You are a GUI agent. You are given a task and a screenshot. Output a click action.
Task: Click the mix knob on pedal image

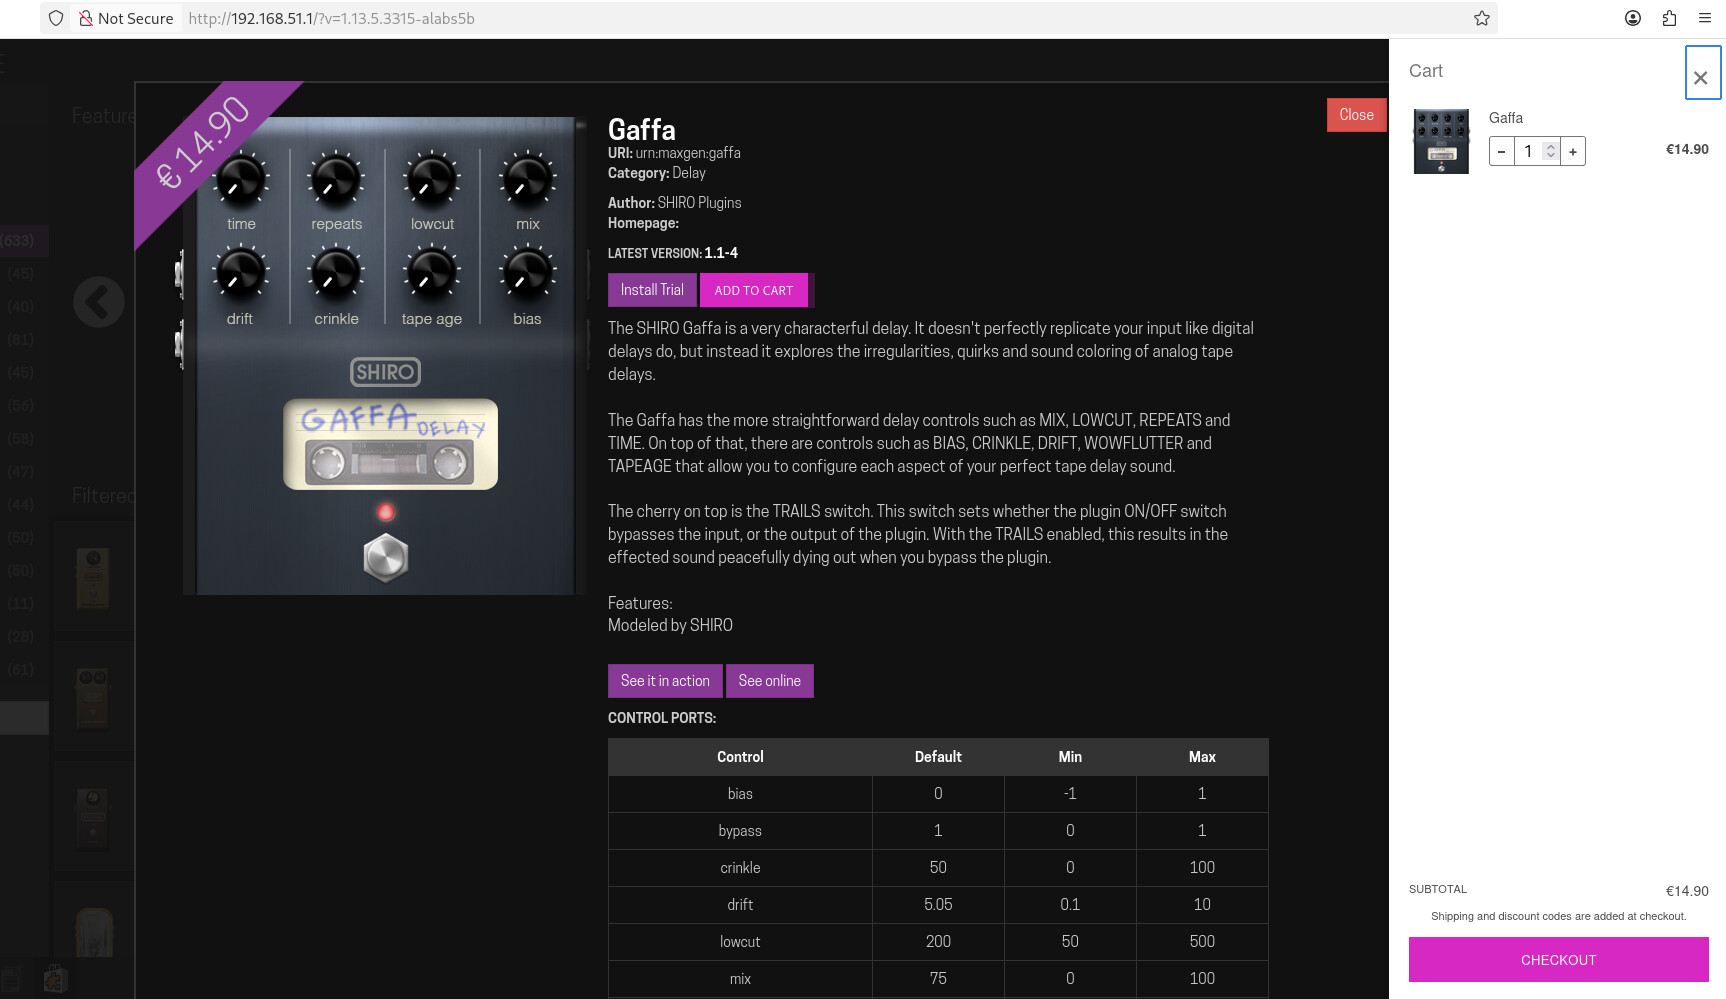pyautogui.click(x=527, y=180)
